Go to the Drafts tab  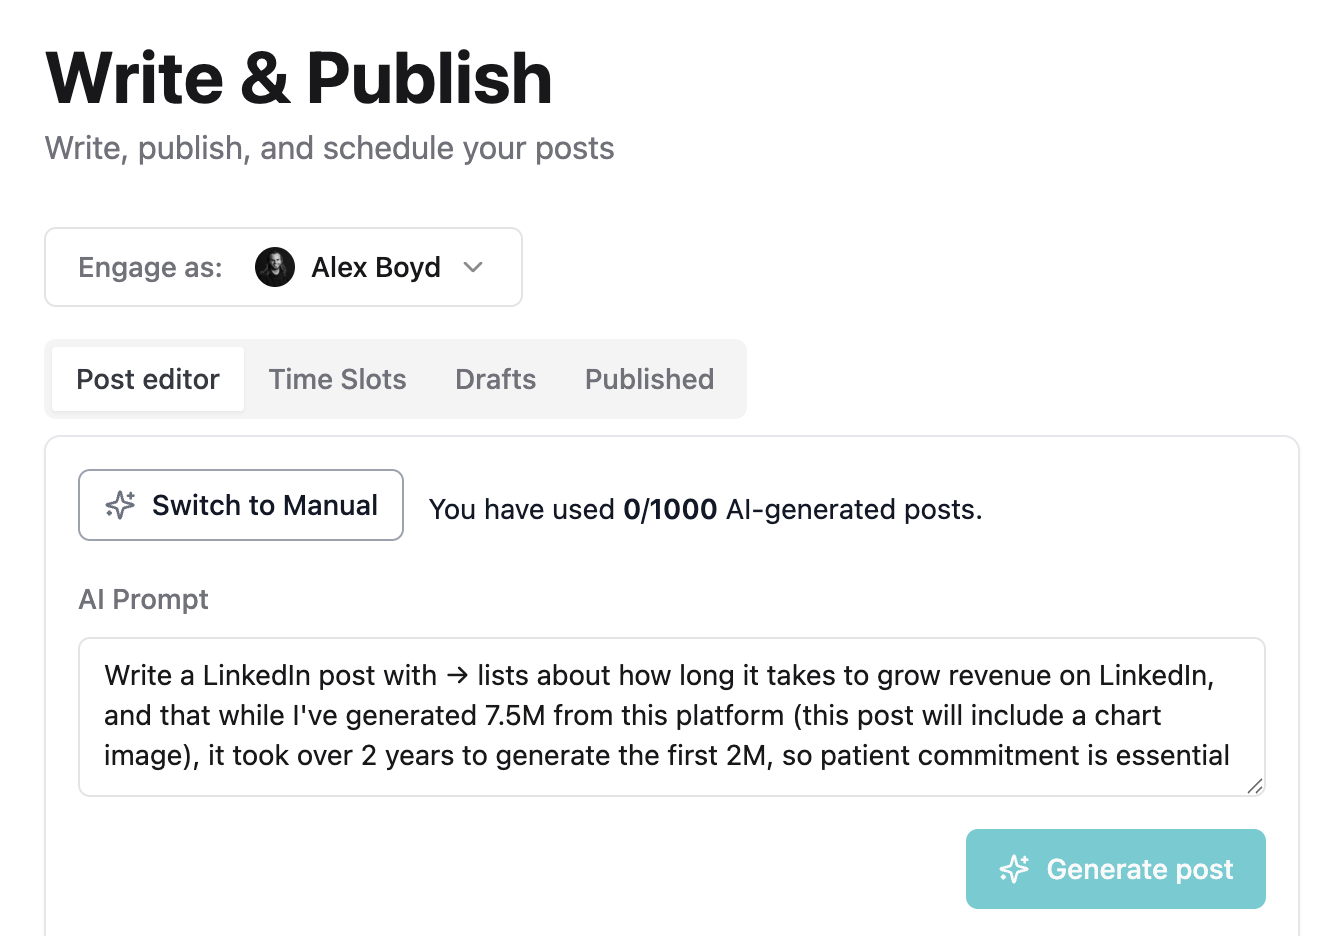[x=496, y=379]
